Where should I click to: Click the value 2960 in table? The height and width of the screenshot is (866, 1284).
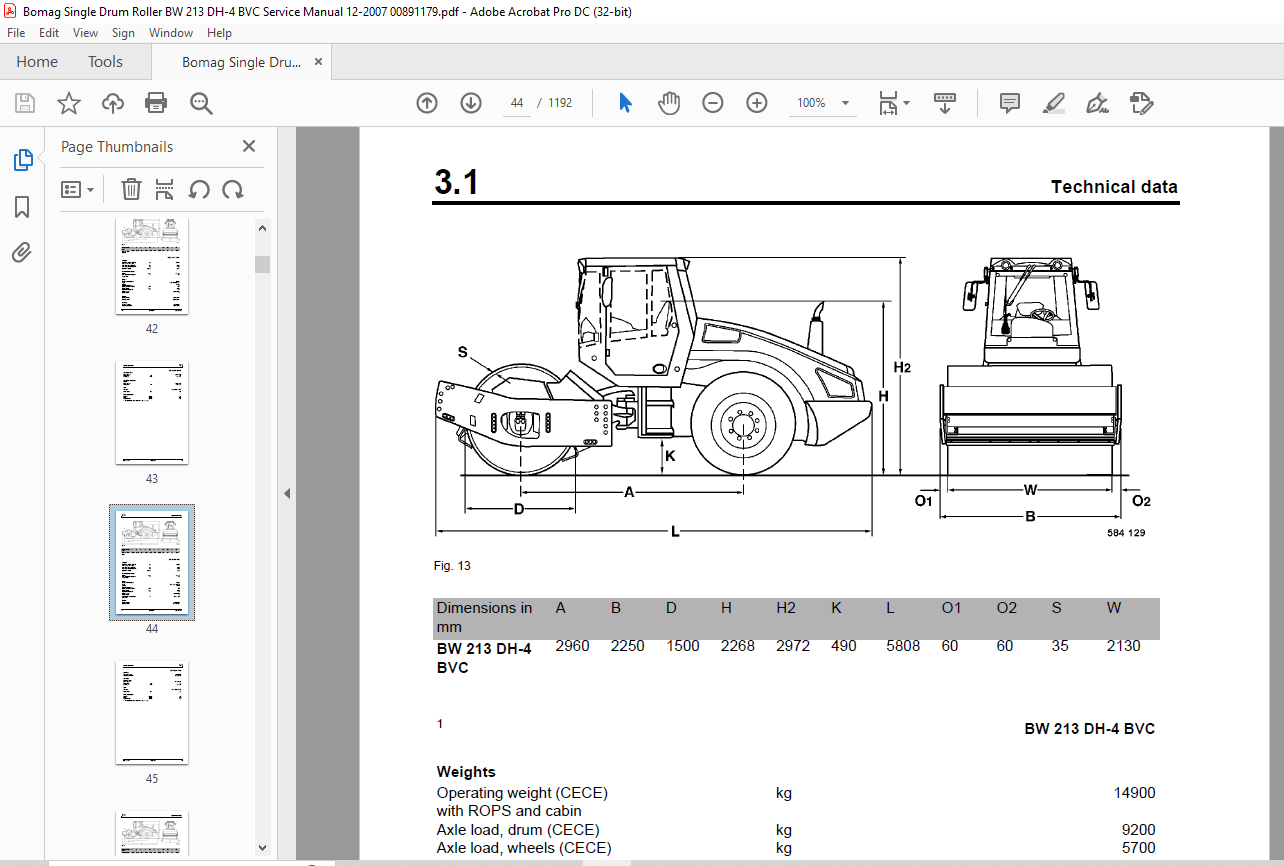572,646
